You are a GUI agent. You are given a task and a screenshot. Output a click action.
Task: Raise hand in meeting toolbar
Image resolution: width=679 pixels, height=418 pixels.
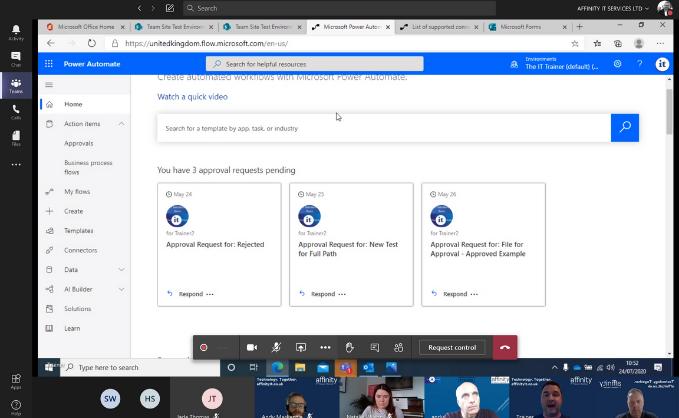point(349,347)
